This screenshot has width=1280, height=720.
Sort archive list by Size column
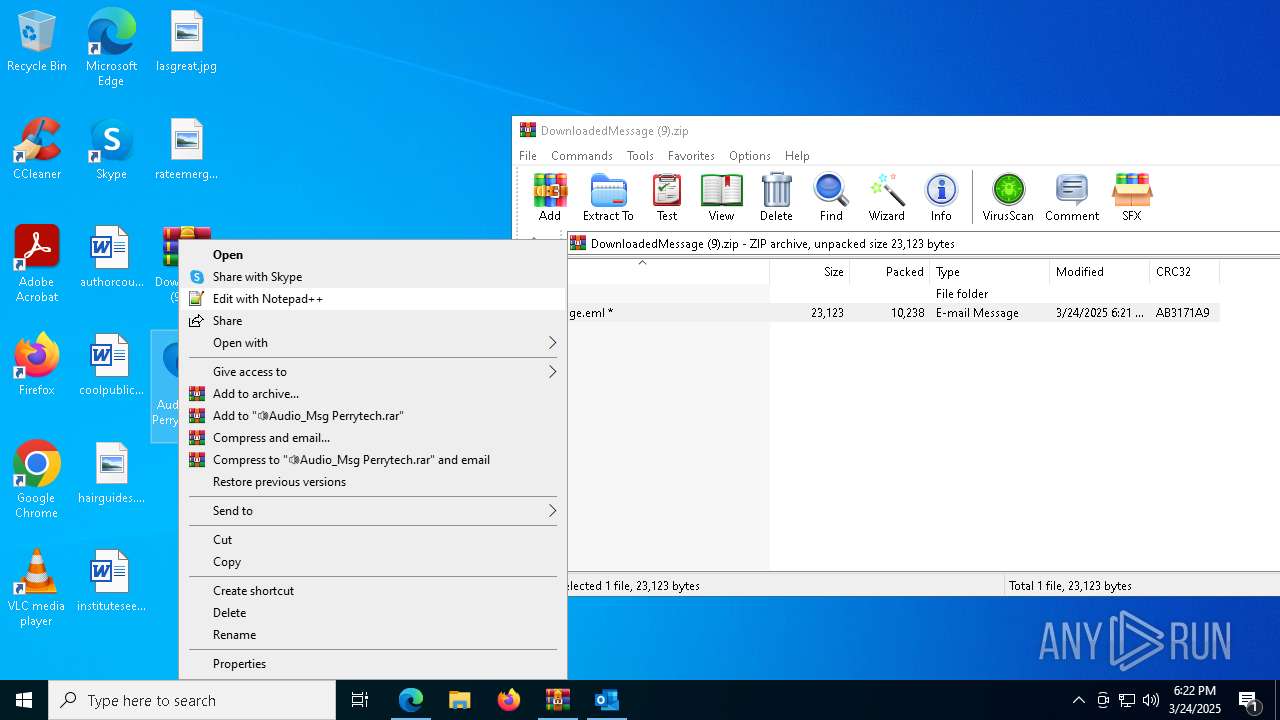810,272
